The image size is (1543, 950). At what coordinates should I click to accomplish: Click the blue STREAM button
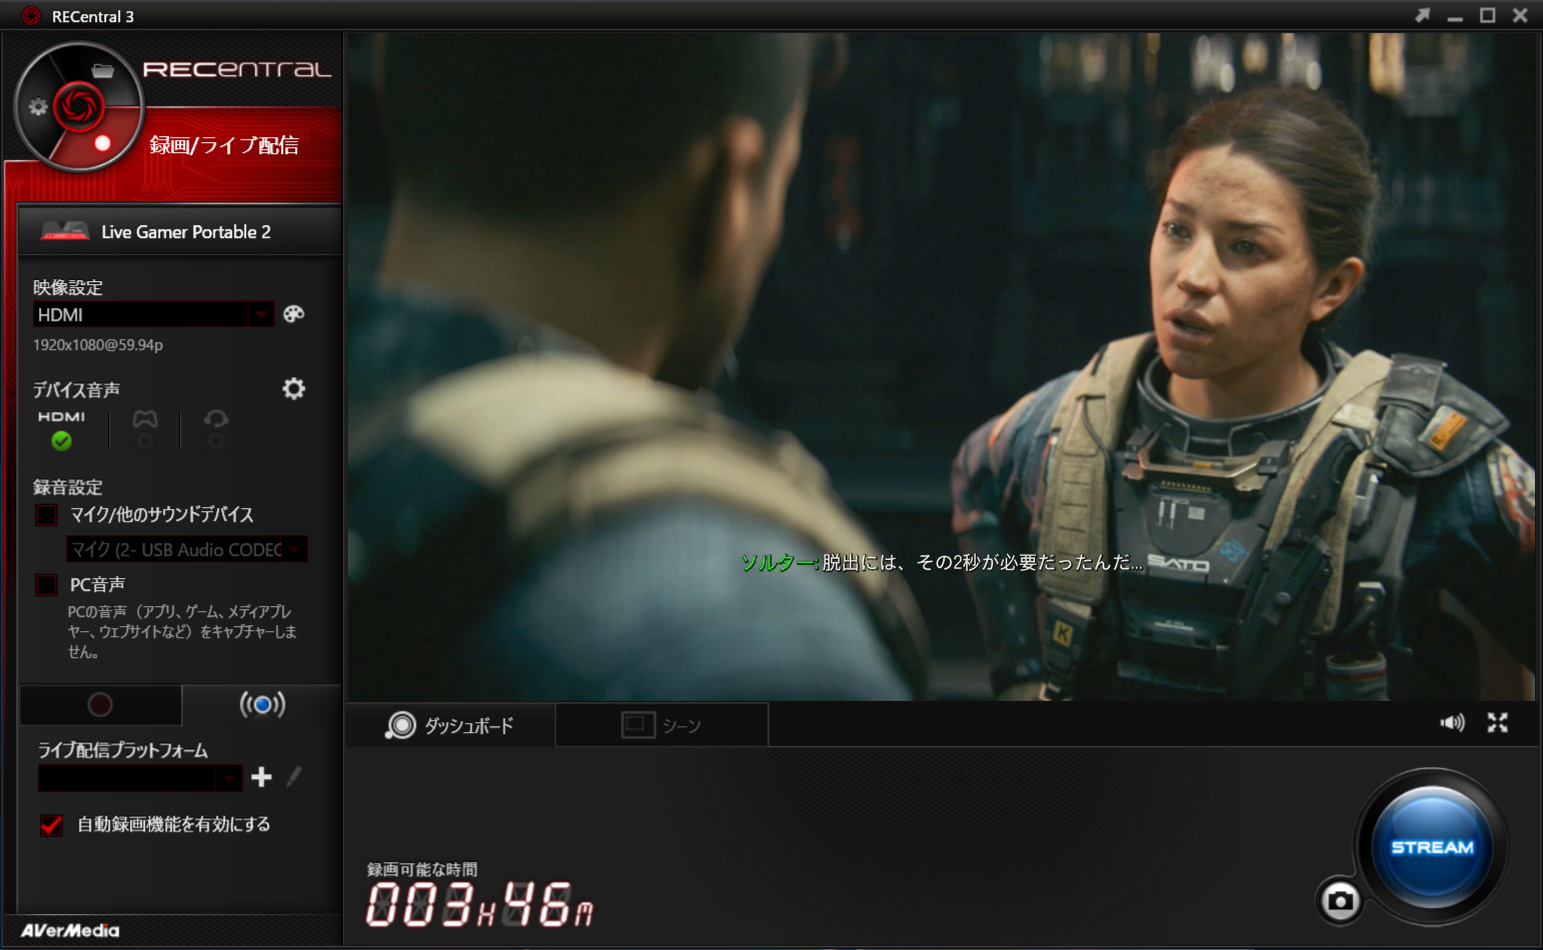click(1432, 847)
